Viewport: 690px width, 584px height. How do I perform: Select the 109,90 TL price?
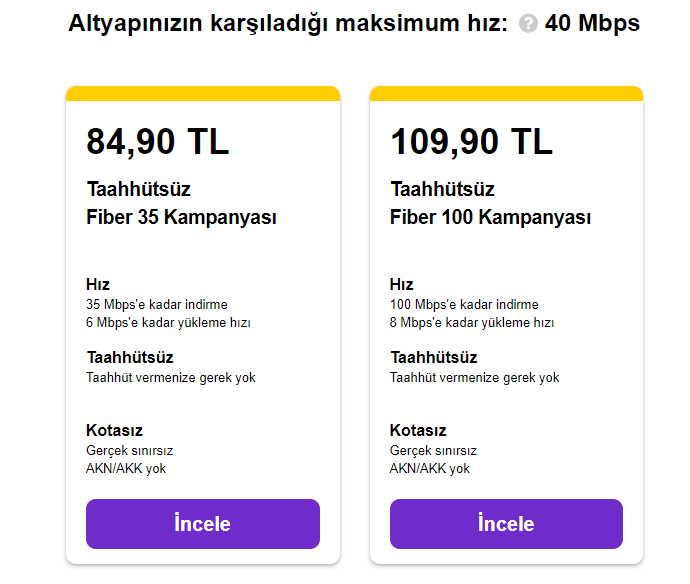click(x=471, y=142)
